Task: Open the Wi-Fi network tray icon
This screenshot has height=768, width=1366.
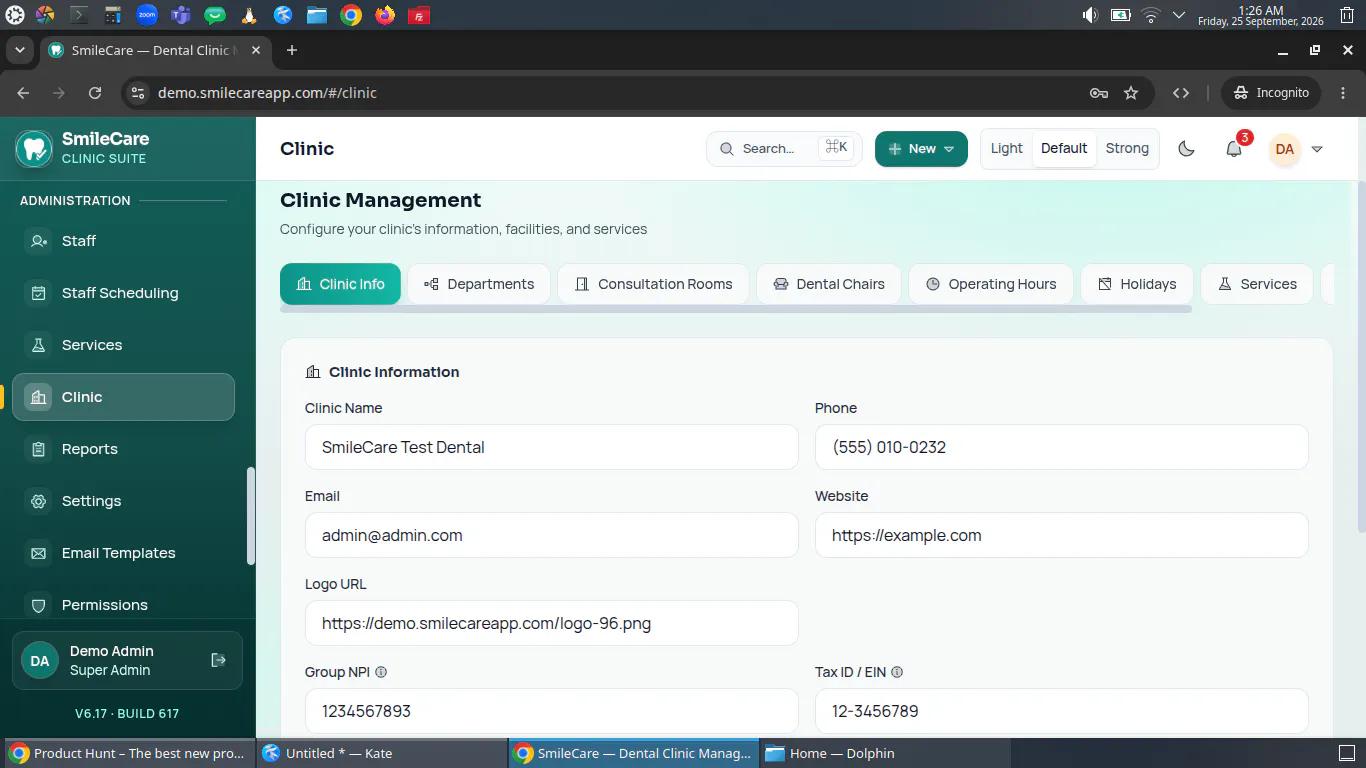Action: [1151, 15]
